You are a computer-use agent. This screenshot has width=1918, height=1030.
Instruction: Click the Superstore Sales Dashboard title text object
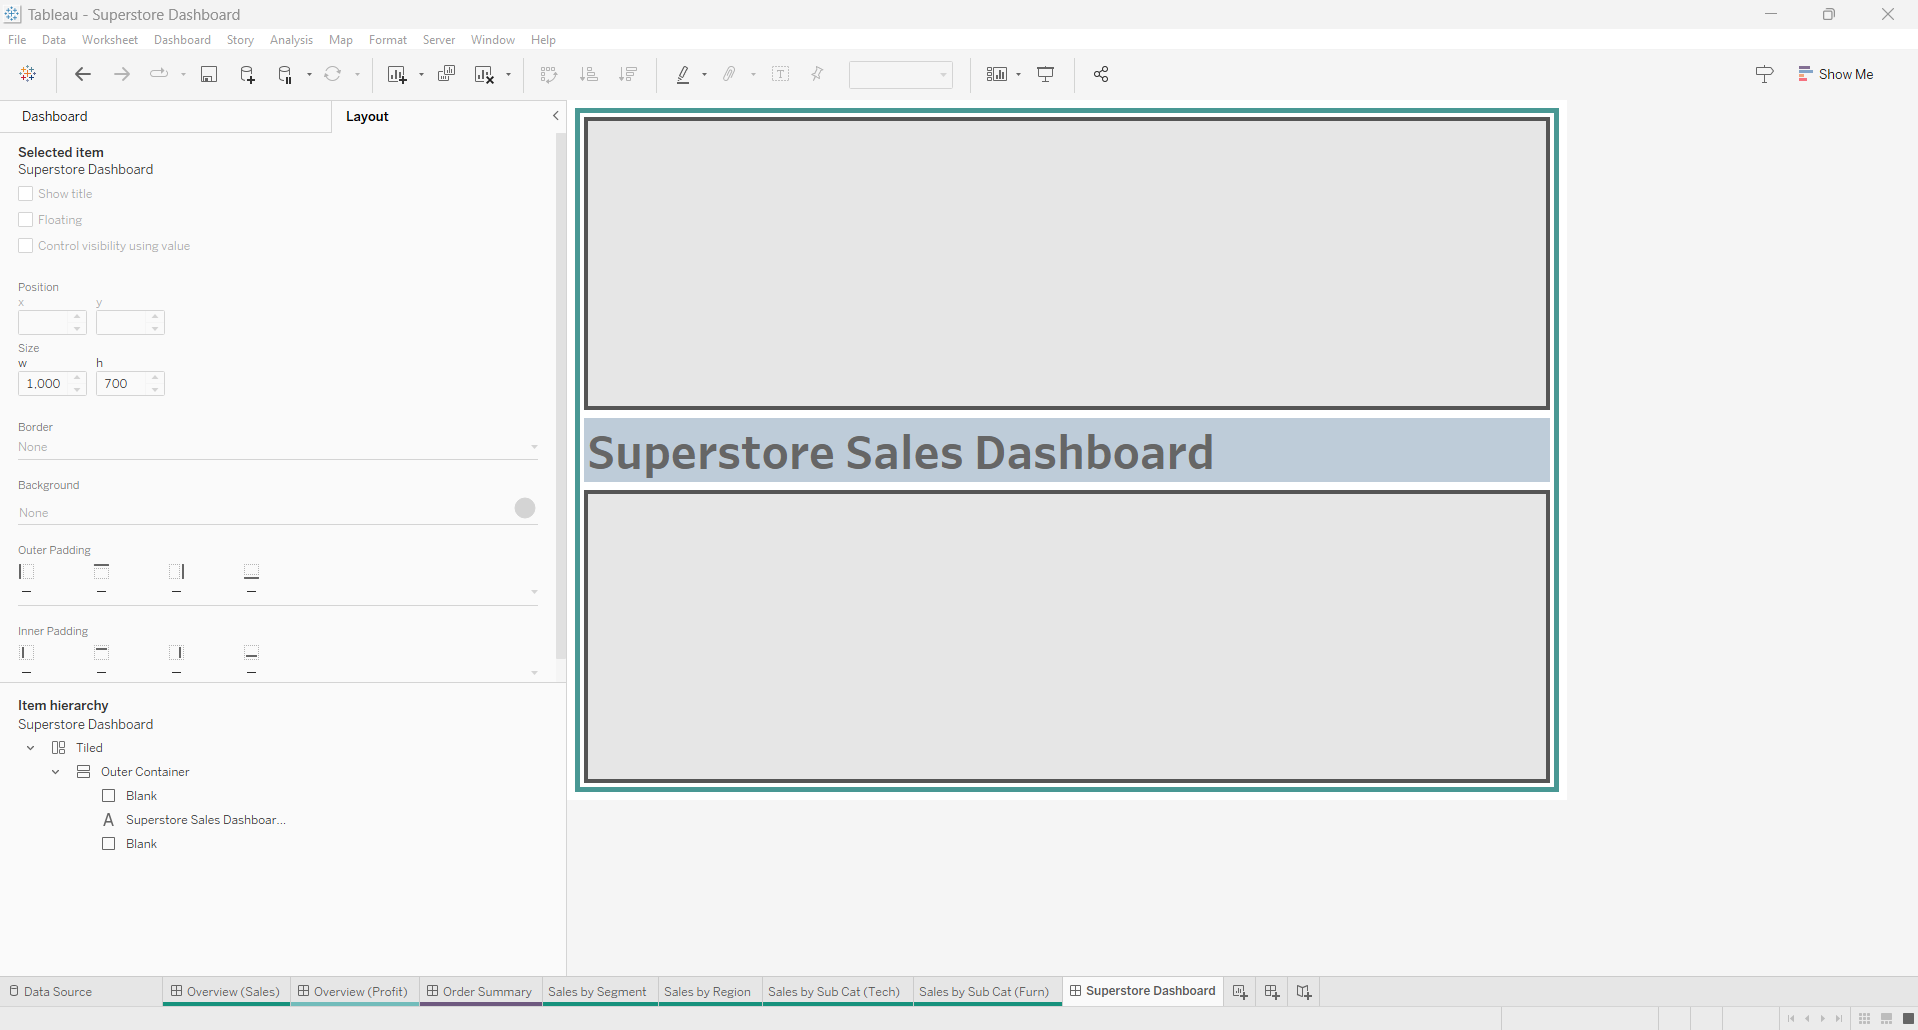[1066, 451]
